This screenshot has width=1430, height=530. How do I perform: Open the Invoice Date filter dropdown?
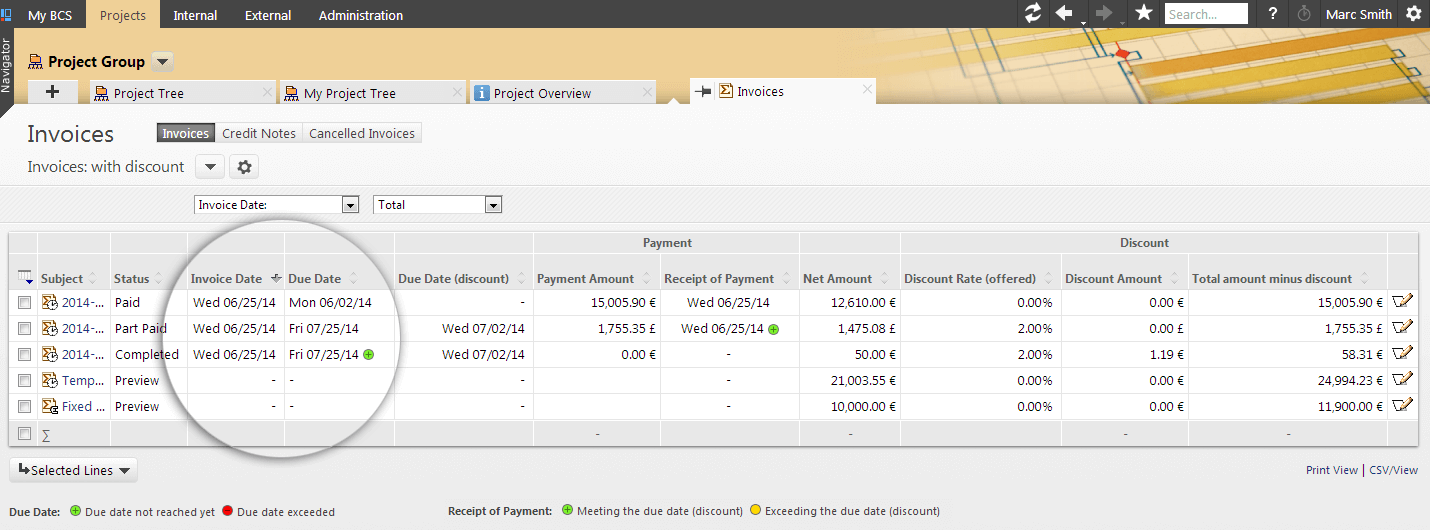[350, 205]
